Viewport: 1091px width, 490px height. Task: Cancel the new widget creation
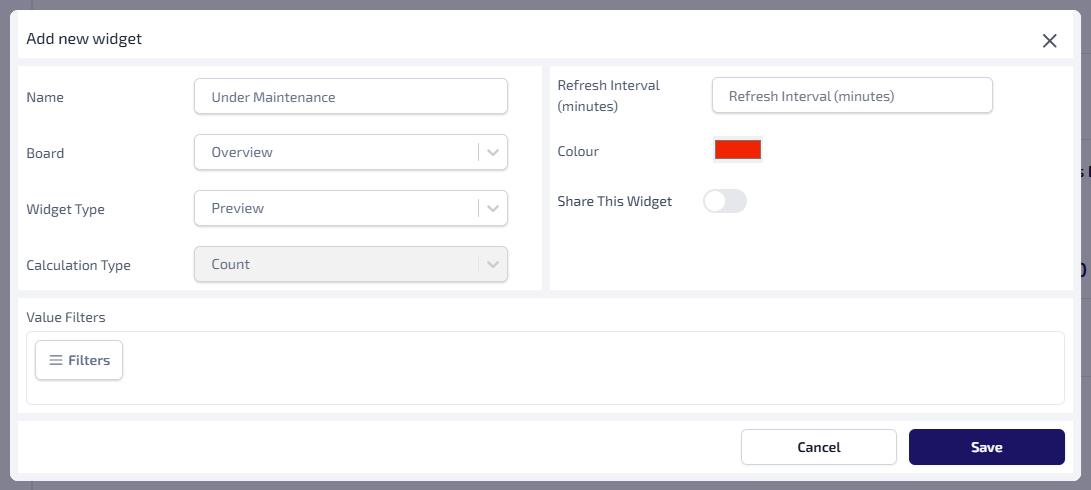818,447
